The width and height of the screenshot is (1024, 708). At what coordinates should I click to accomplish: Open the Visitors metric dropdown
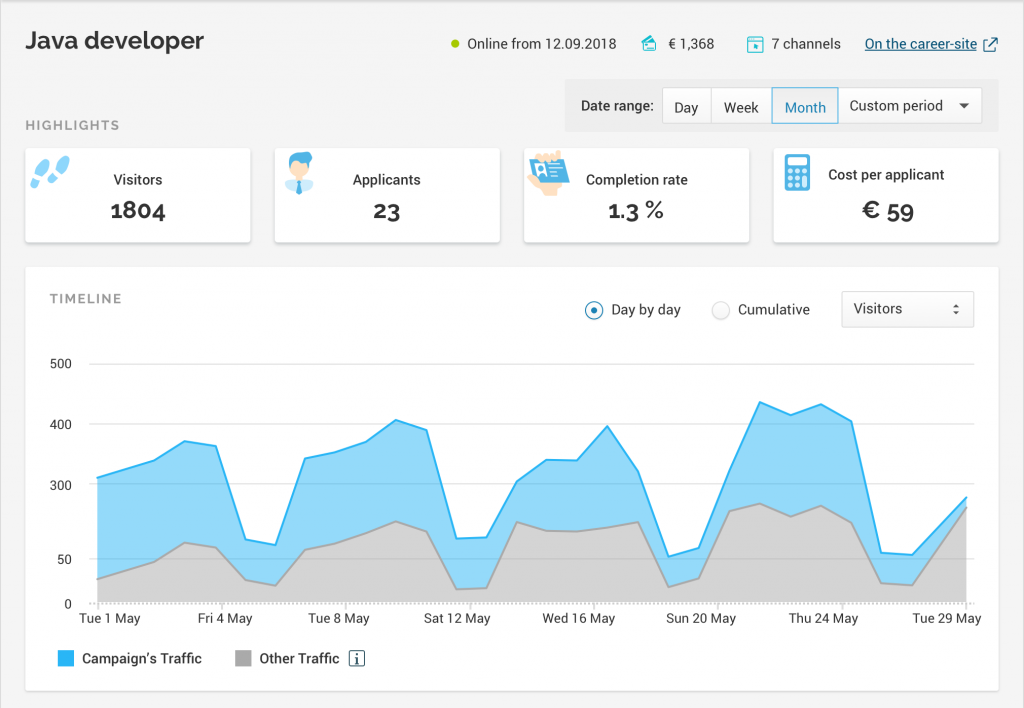[907, 309]
